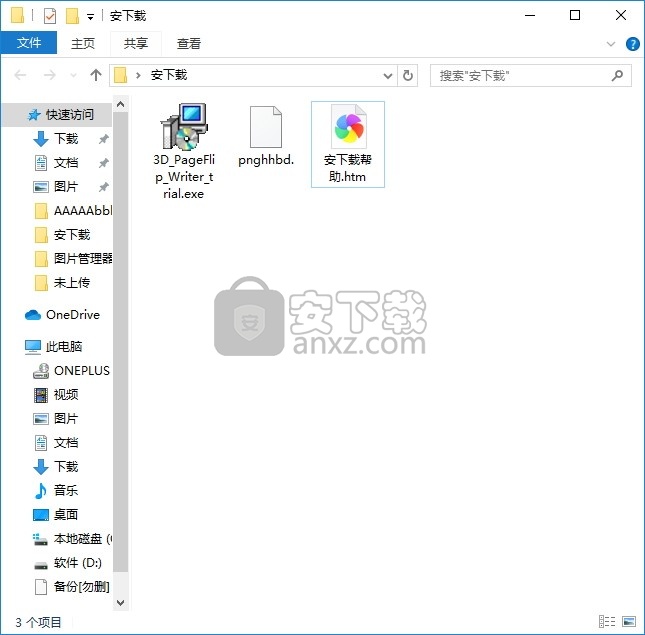Open the 文件 menu

[29, 43]
